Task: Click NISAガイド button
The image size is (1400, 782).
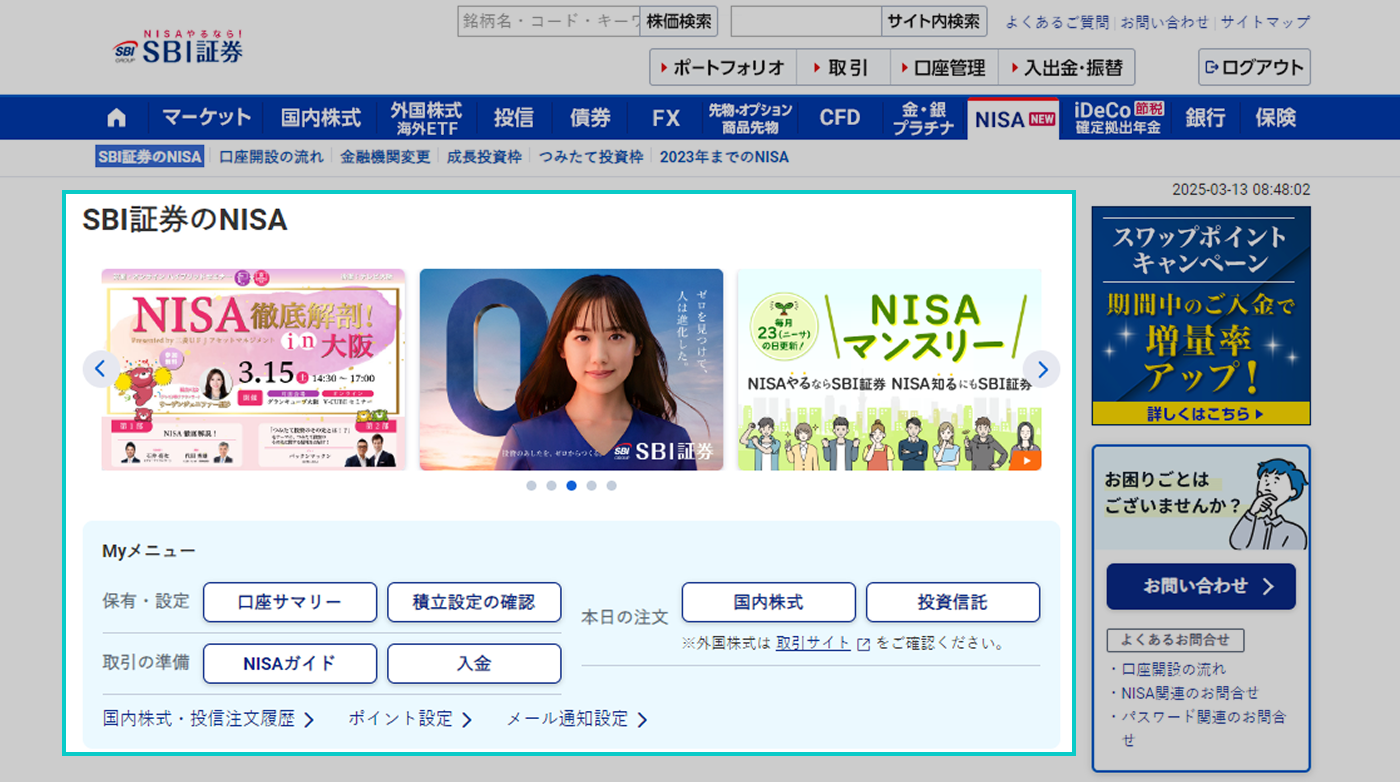Action: click(290, 663)
